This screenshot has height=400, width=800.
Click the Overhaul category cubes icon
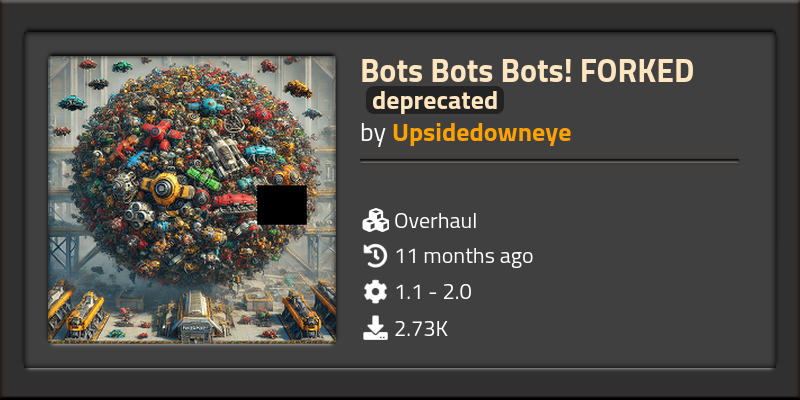click(x=376, y=221)
